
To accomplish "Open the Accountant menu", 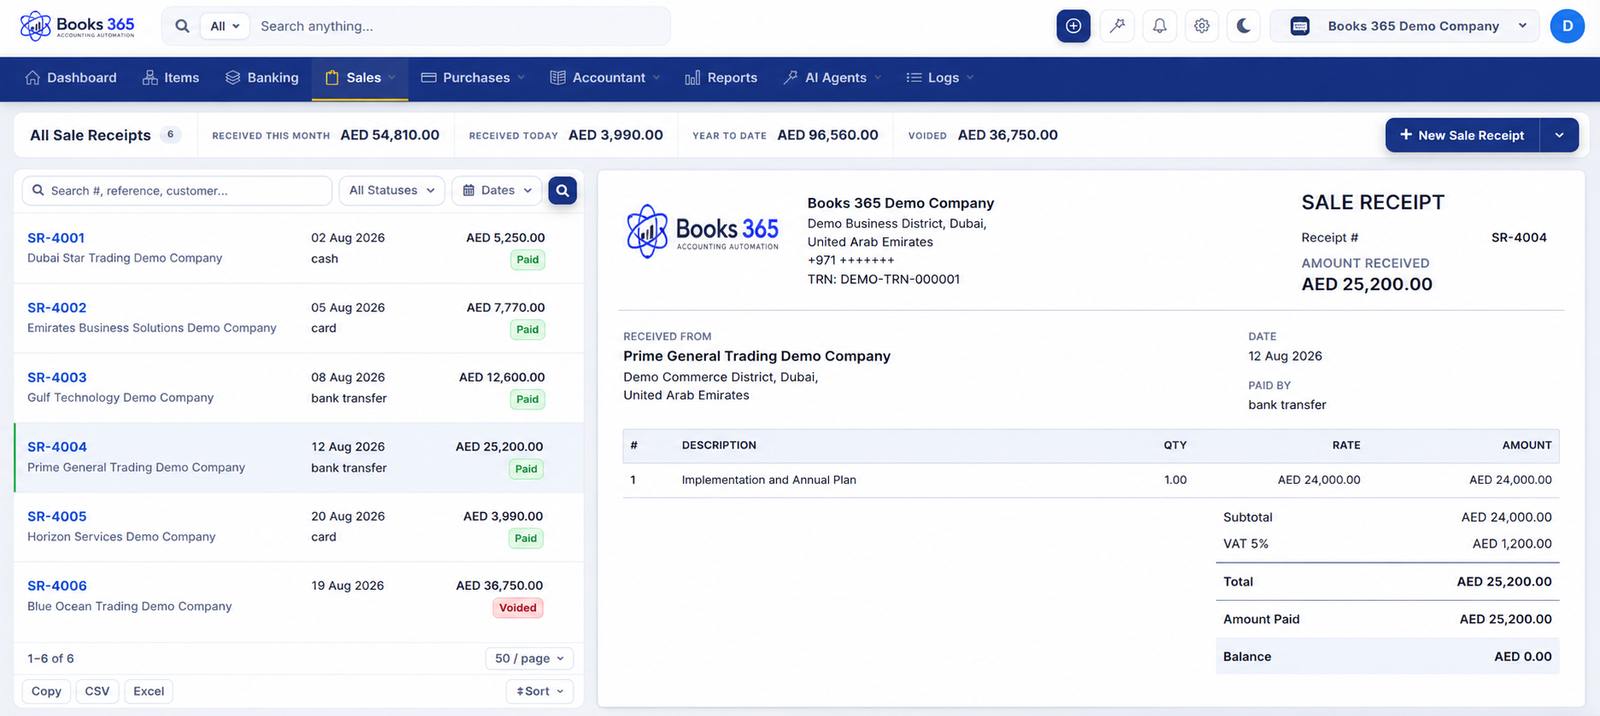I will point(605,78).
